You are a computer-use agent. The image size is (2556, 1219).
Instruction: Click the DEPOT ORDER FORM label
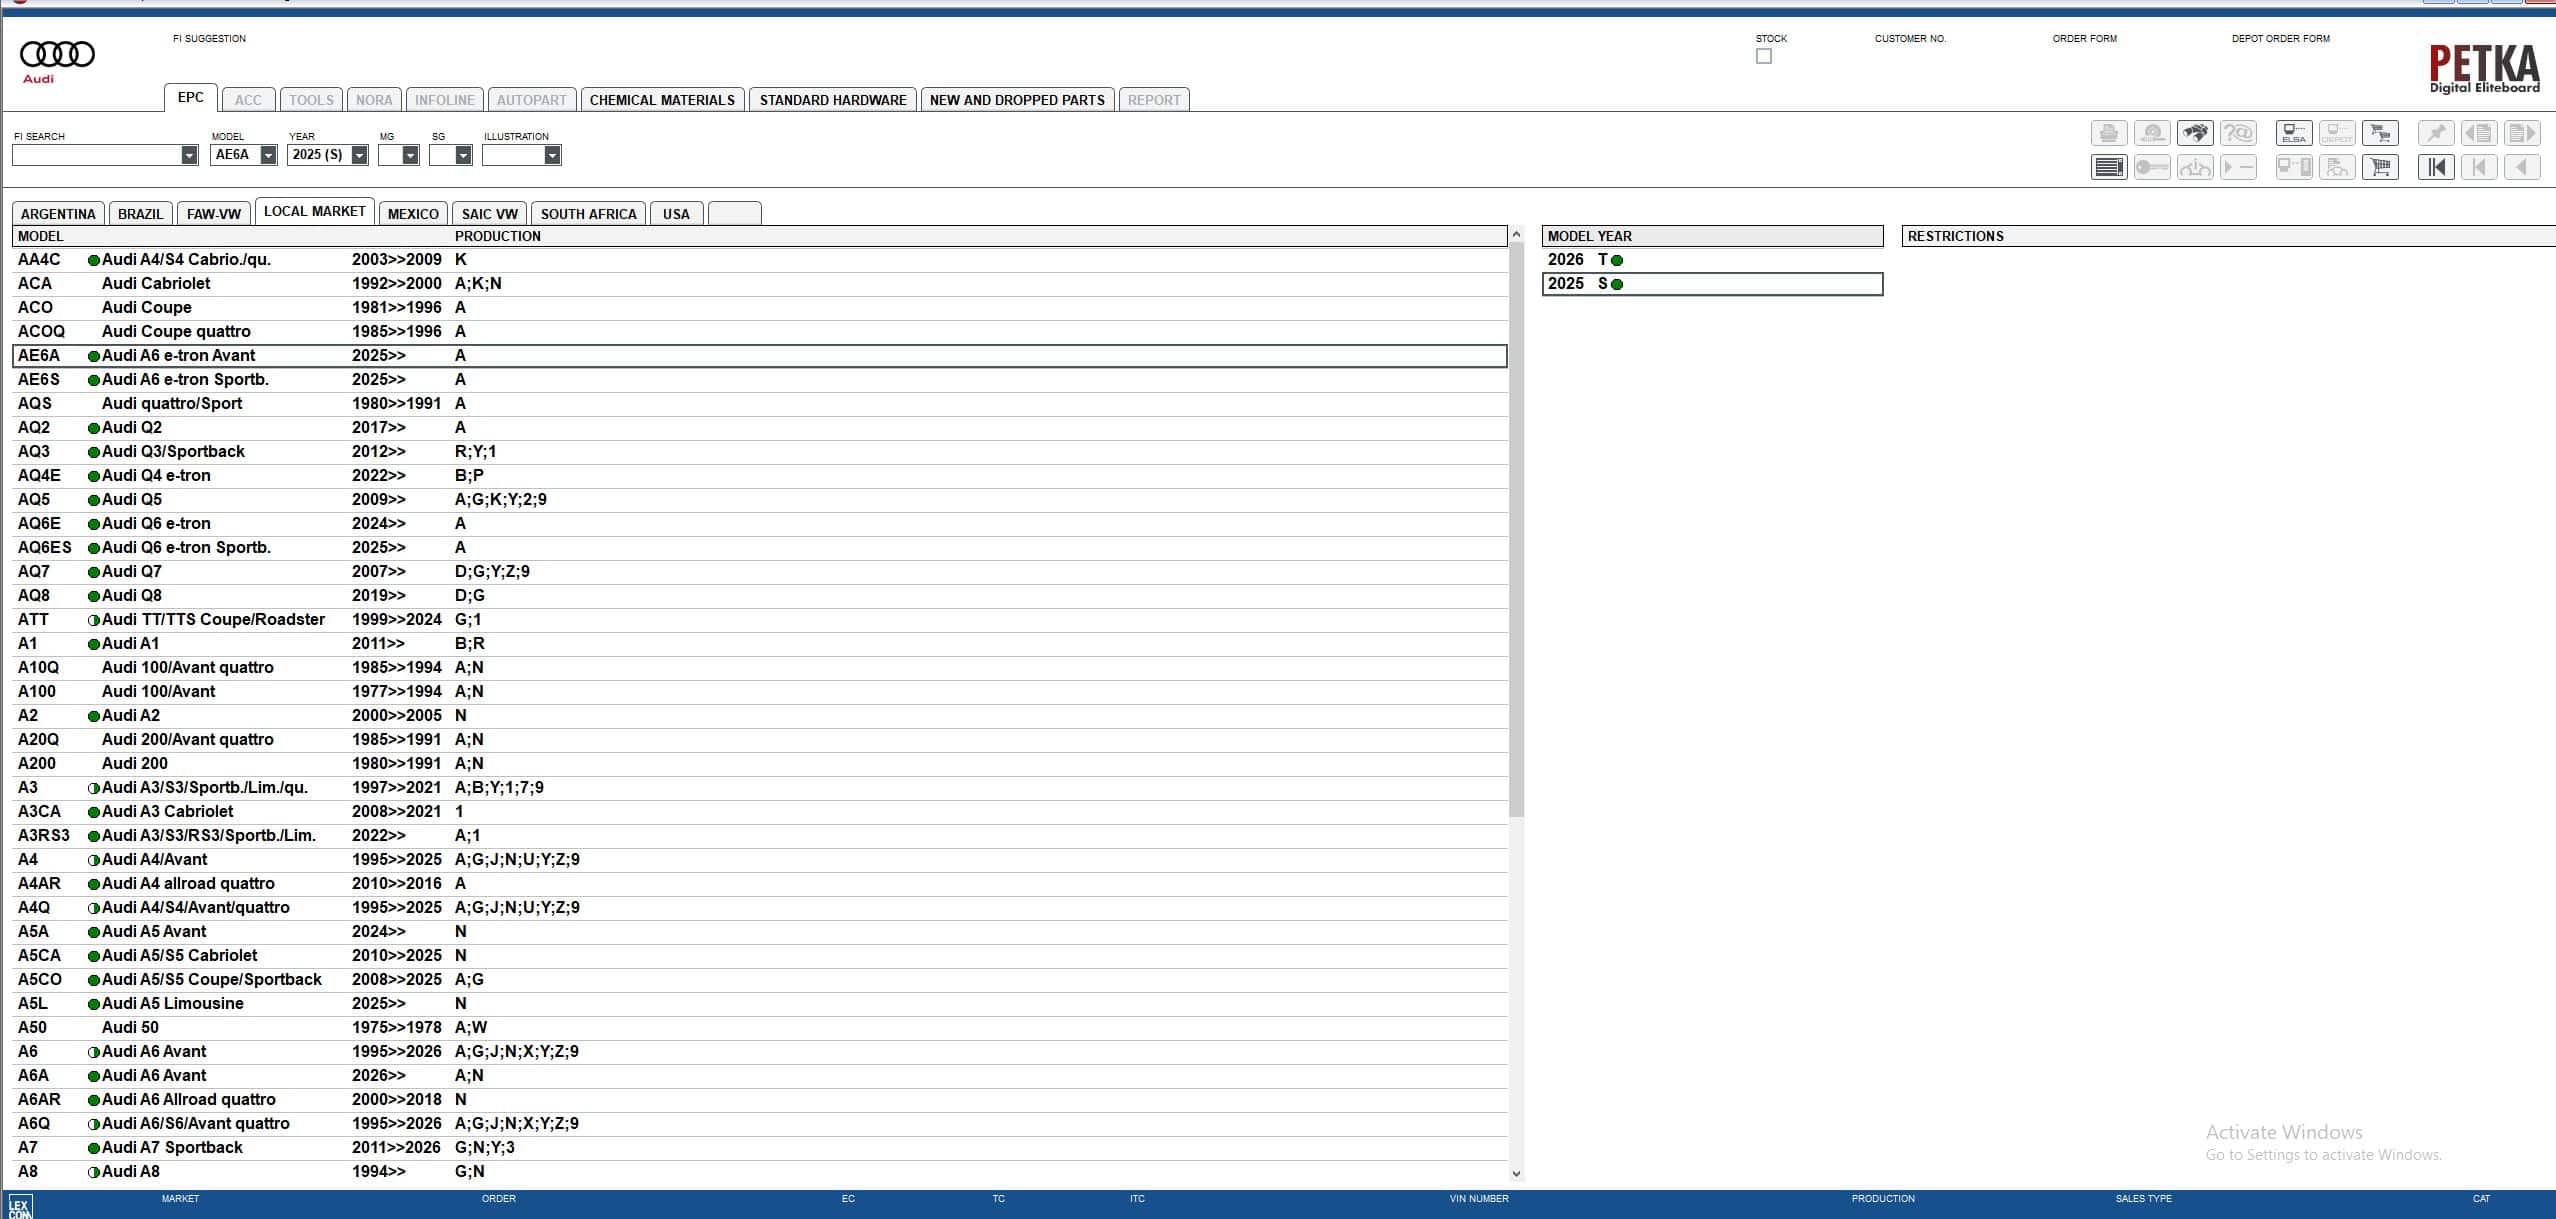click(2280, 38)
